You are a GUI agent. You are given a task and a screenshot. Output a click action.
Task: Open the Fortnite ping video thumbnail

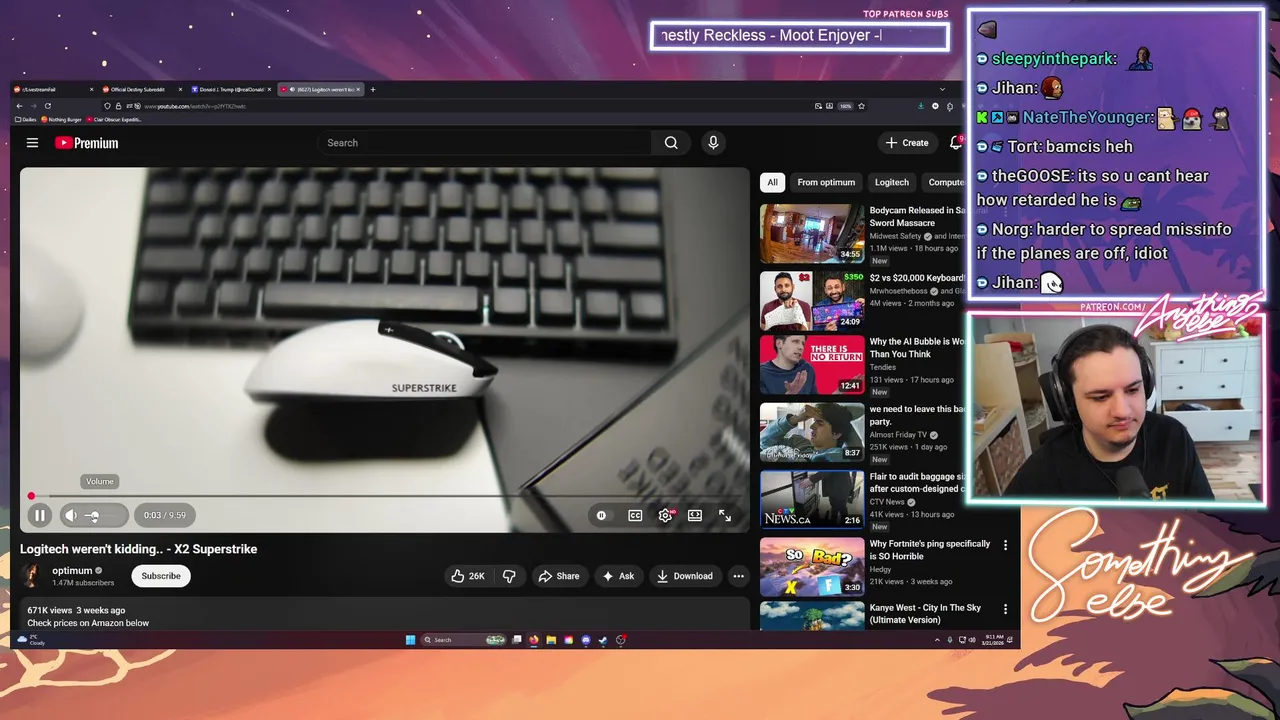(812, 566)
